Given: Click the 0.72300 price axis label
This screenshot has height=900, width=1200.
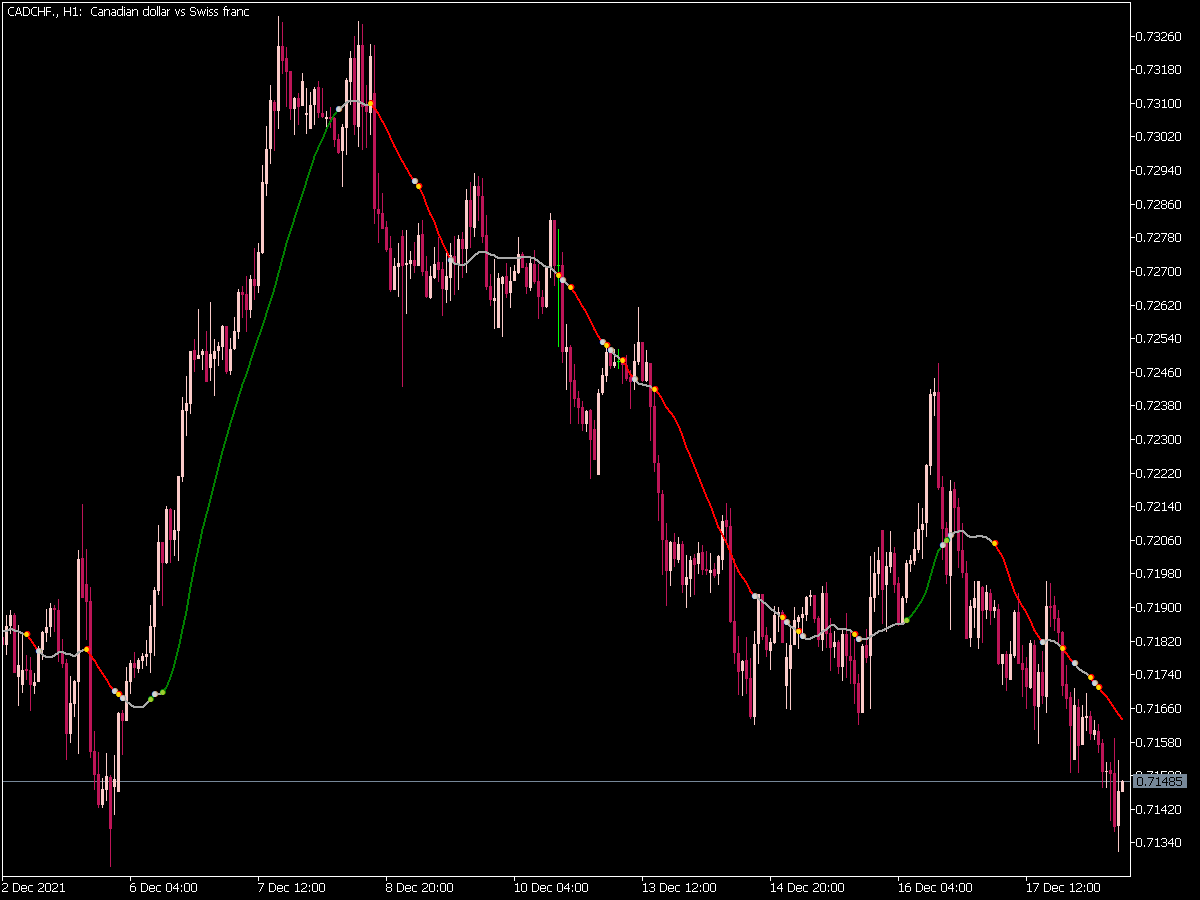Looking at the screenshot, I should click(x=1158, y=439).
